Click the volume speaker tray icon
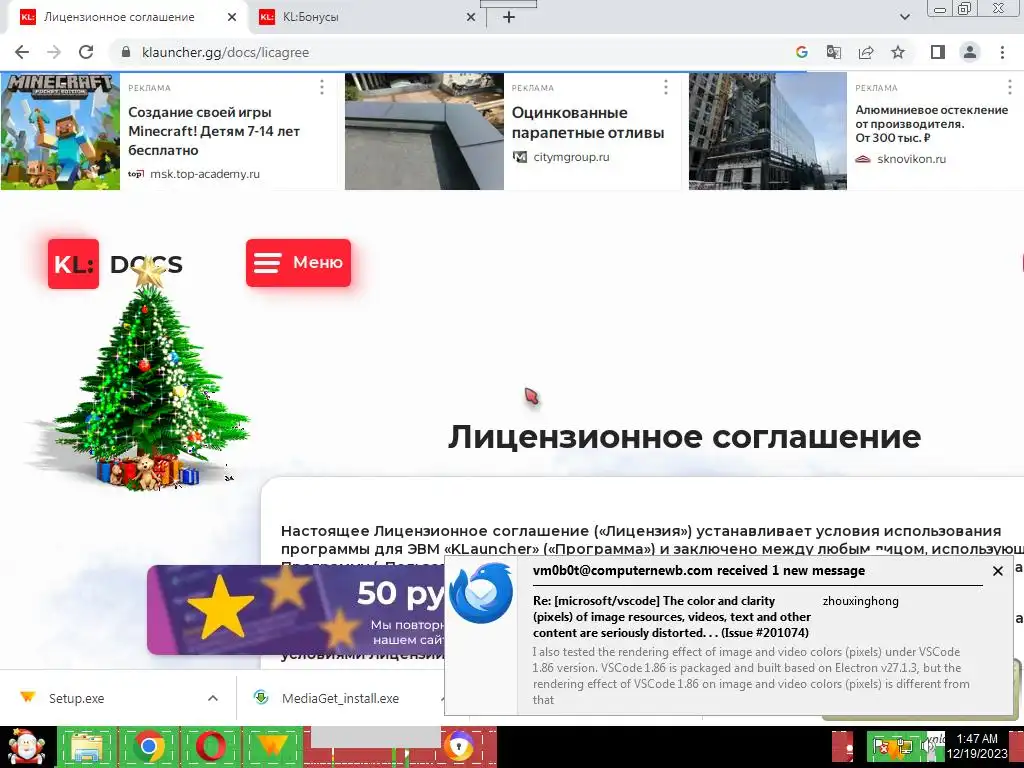The image size is (1024, 768). [x=928, y=747]
